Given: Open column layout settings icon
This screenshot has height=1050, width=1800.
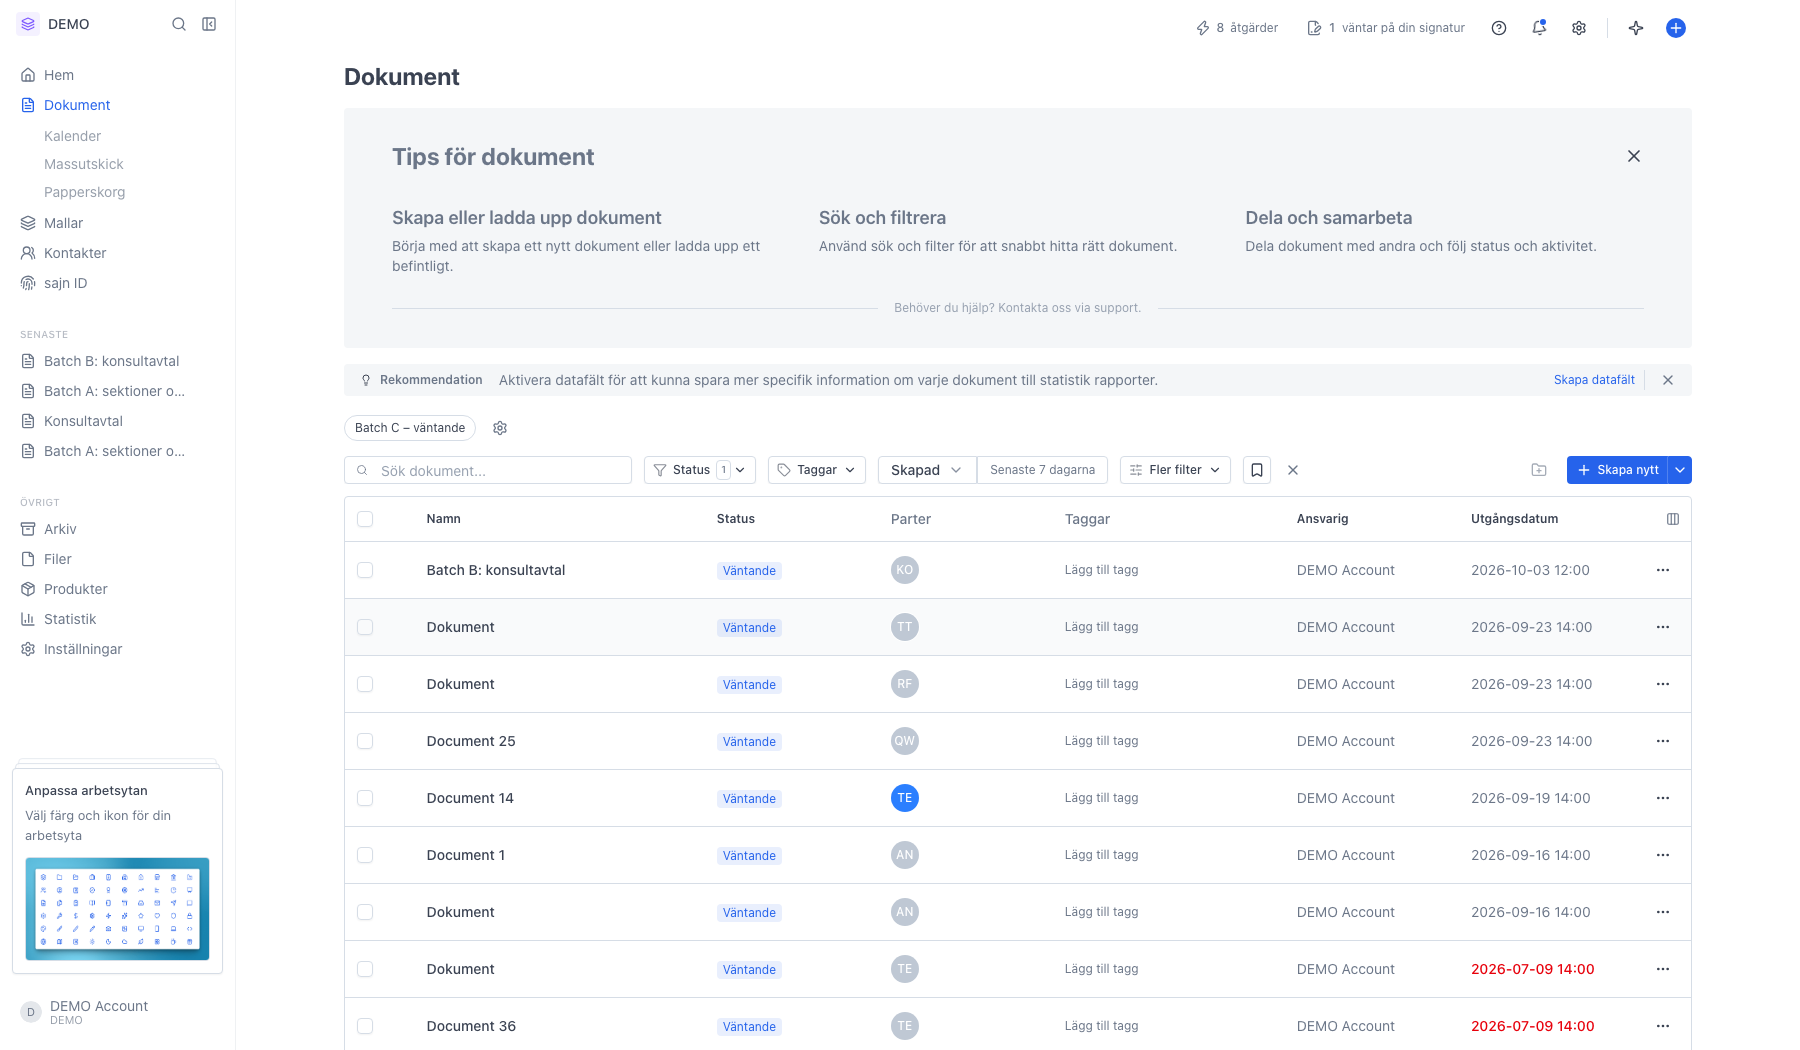Looking at the screenshot, I should pyautogui.click(x=1673, y=519).
